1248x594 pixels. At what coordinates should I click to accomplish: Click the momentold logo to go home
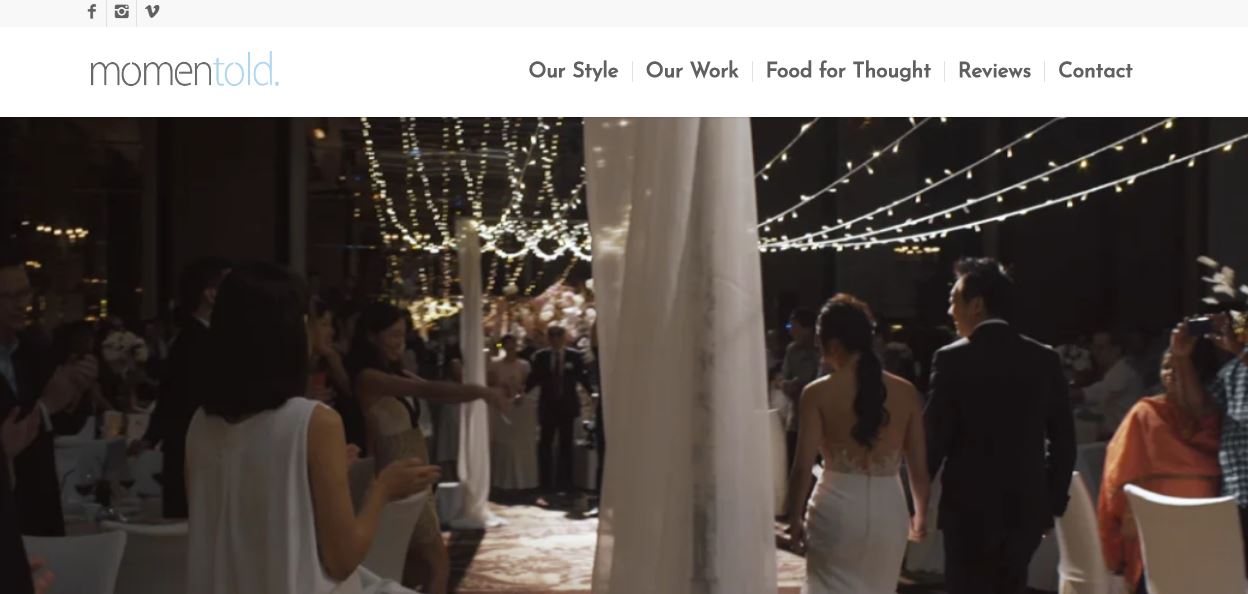[185, 71]
